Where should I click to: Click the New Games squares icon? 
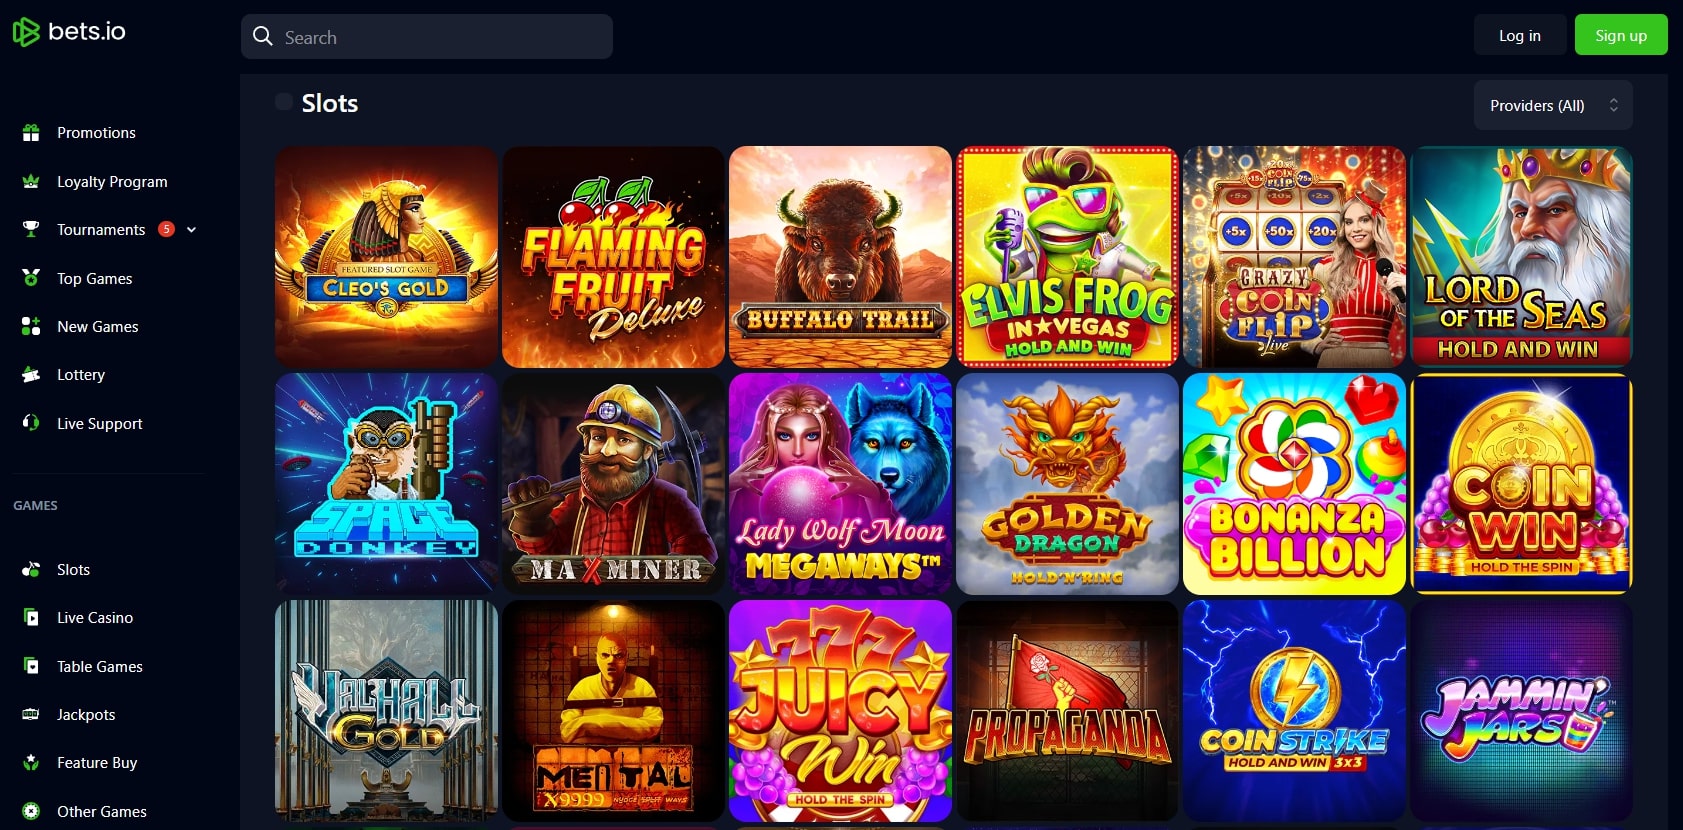click(x=31, y=326)
